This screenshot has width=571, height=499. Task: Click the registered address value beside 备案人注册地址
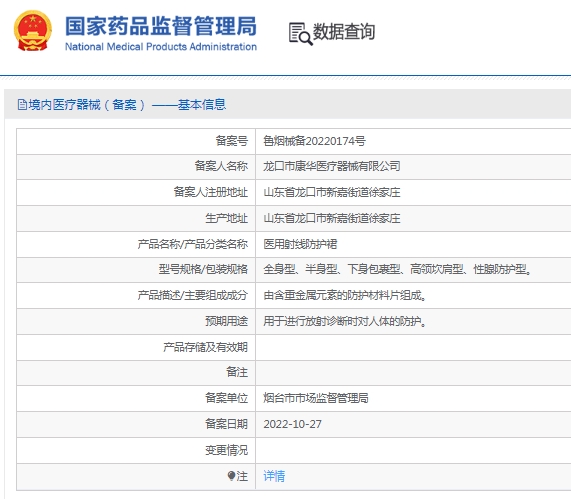click(332, 192)
